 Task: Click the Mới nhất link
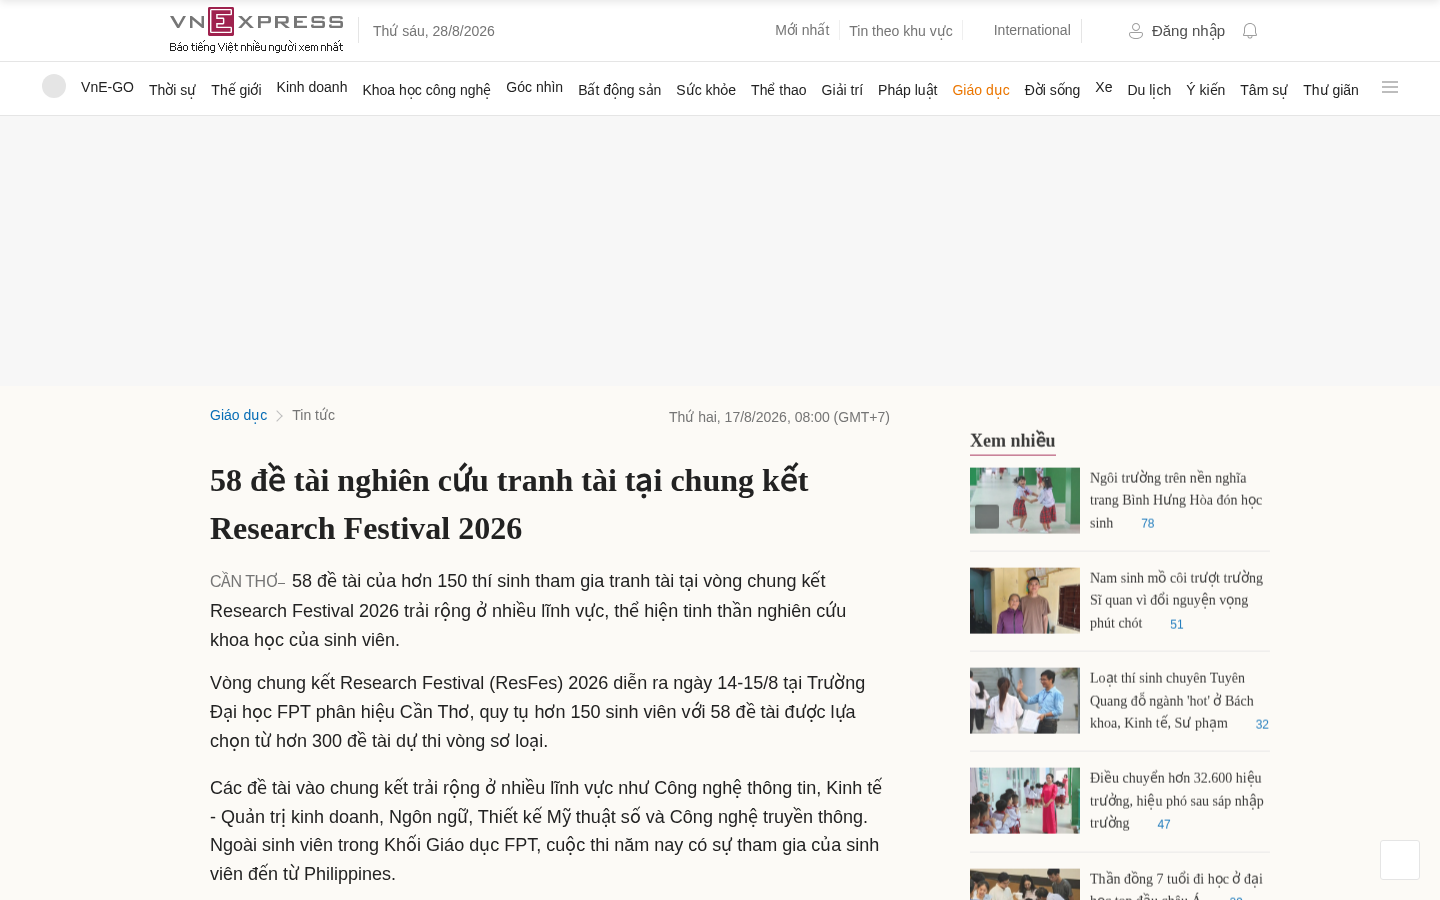pos(802,30)
